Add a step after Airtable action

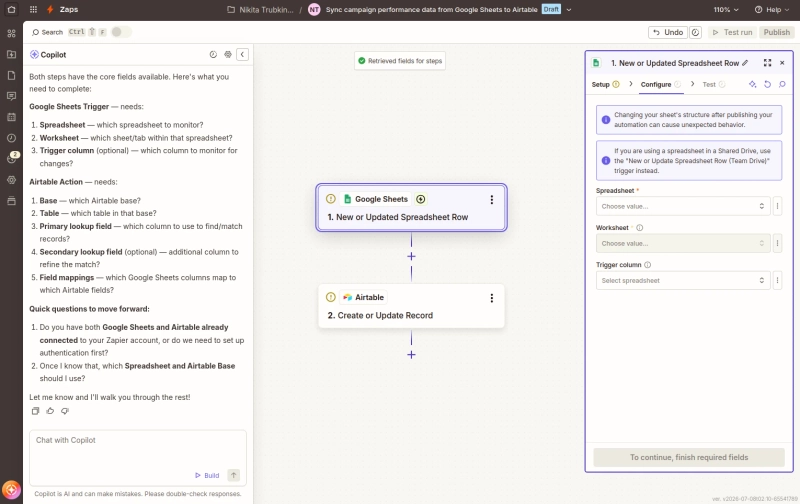[411, 355]
